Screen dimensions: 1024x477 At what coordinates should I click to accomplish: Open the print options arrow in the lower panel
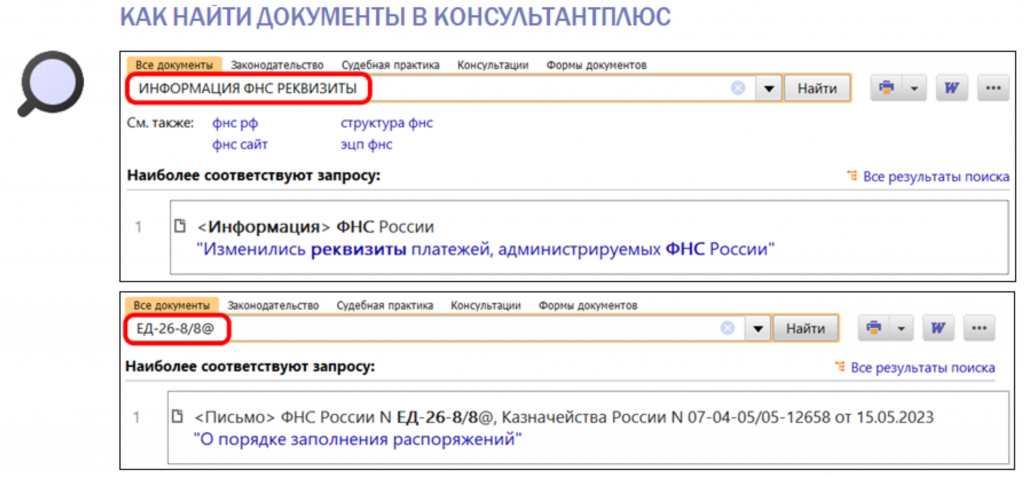click(x=902, y=328)
